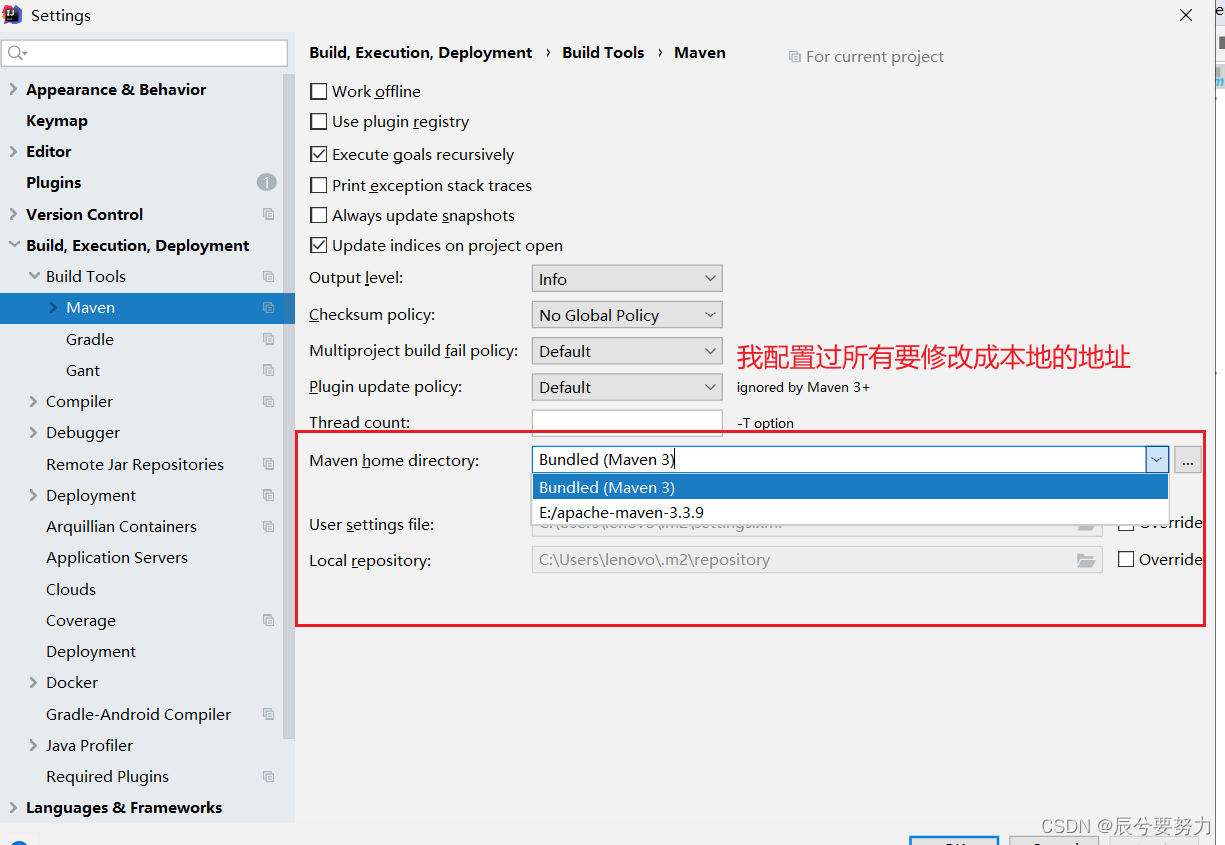Click the 'For current project' indicator icon

[794, 57]
